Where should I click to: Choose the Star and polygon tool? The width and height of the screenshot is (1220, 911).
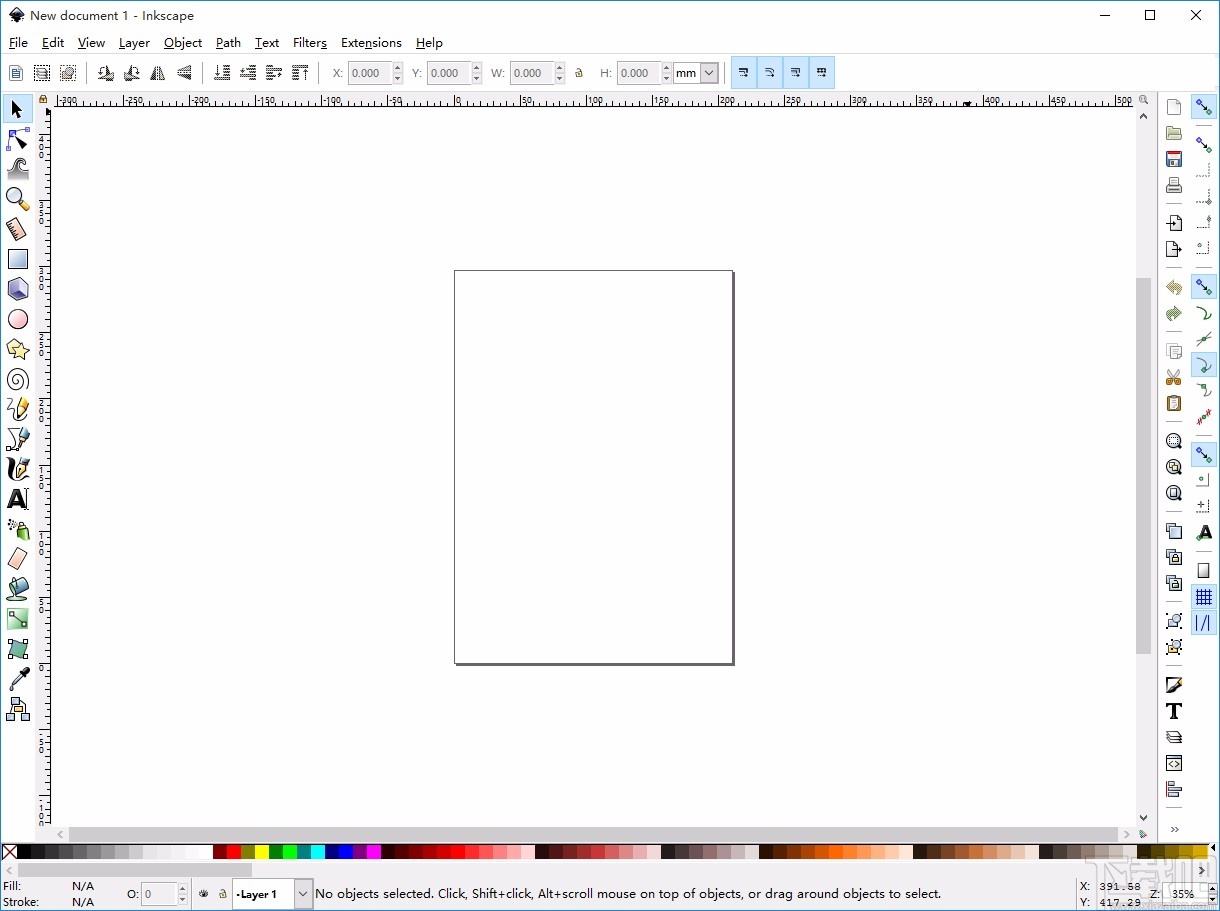pyautogui.click(x=17, y=349)
